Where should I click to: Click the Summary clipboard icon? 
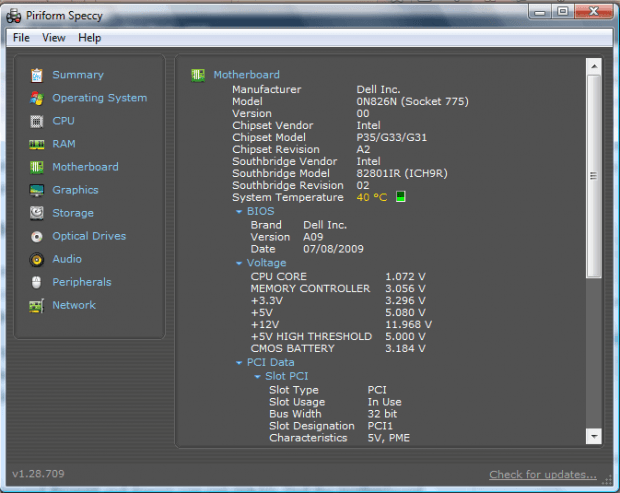(x=37, y=75)
